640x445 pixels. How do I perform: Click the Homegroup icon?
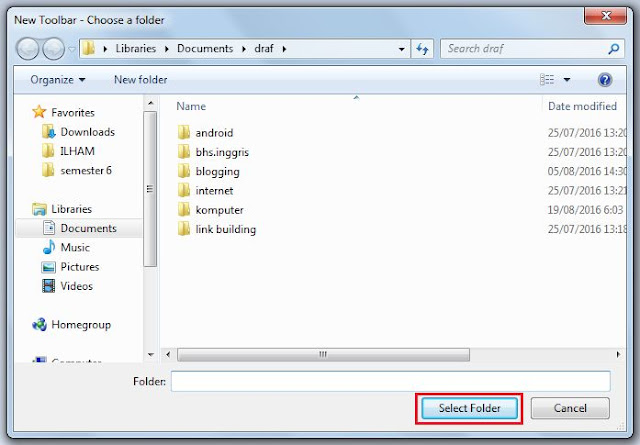tap(40, 325)
